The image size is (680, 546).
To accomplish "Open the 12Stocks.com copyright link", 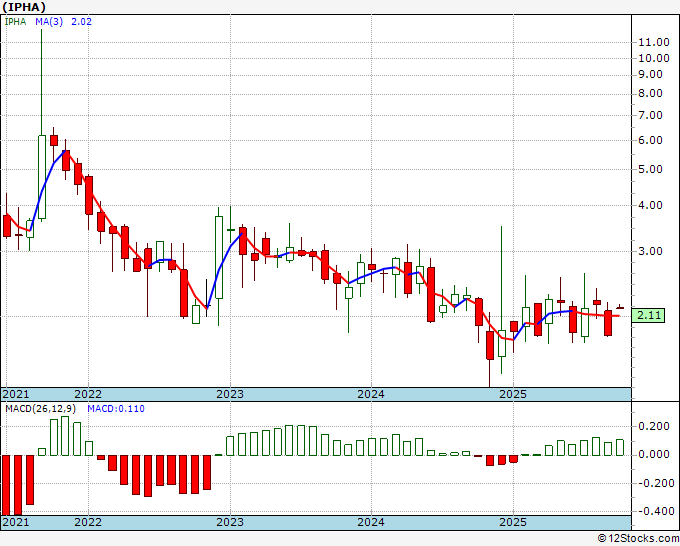I will (638, 539).
